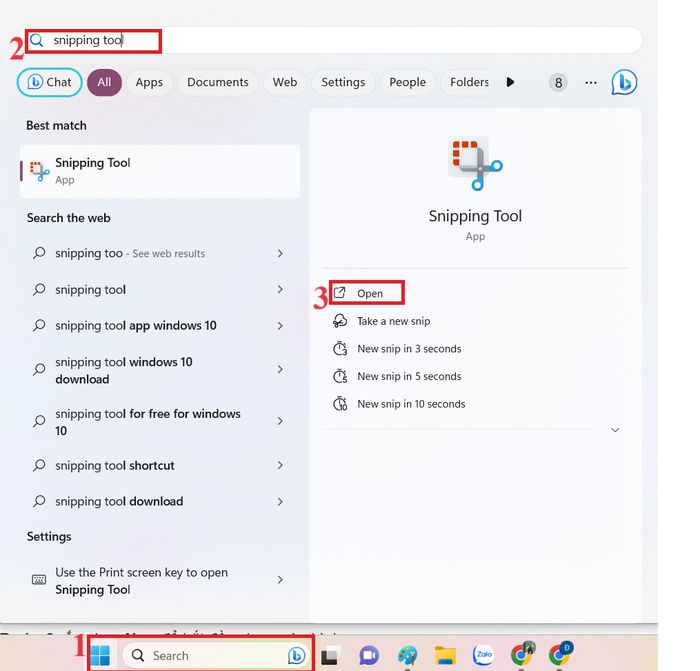700x671 pixels.
Task: Choose 'New snip in 5 seconds'
Action: click(409, 376)
